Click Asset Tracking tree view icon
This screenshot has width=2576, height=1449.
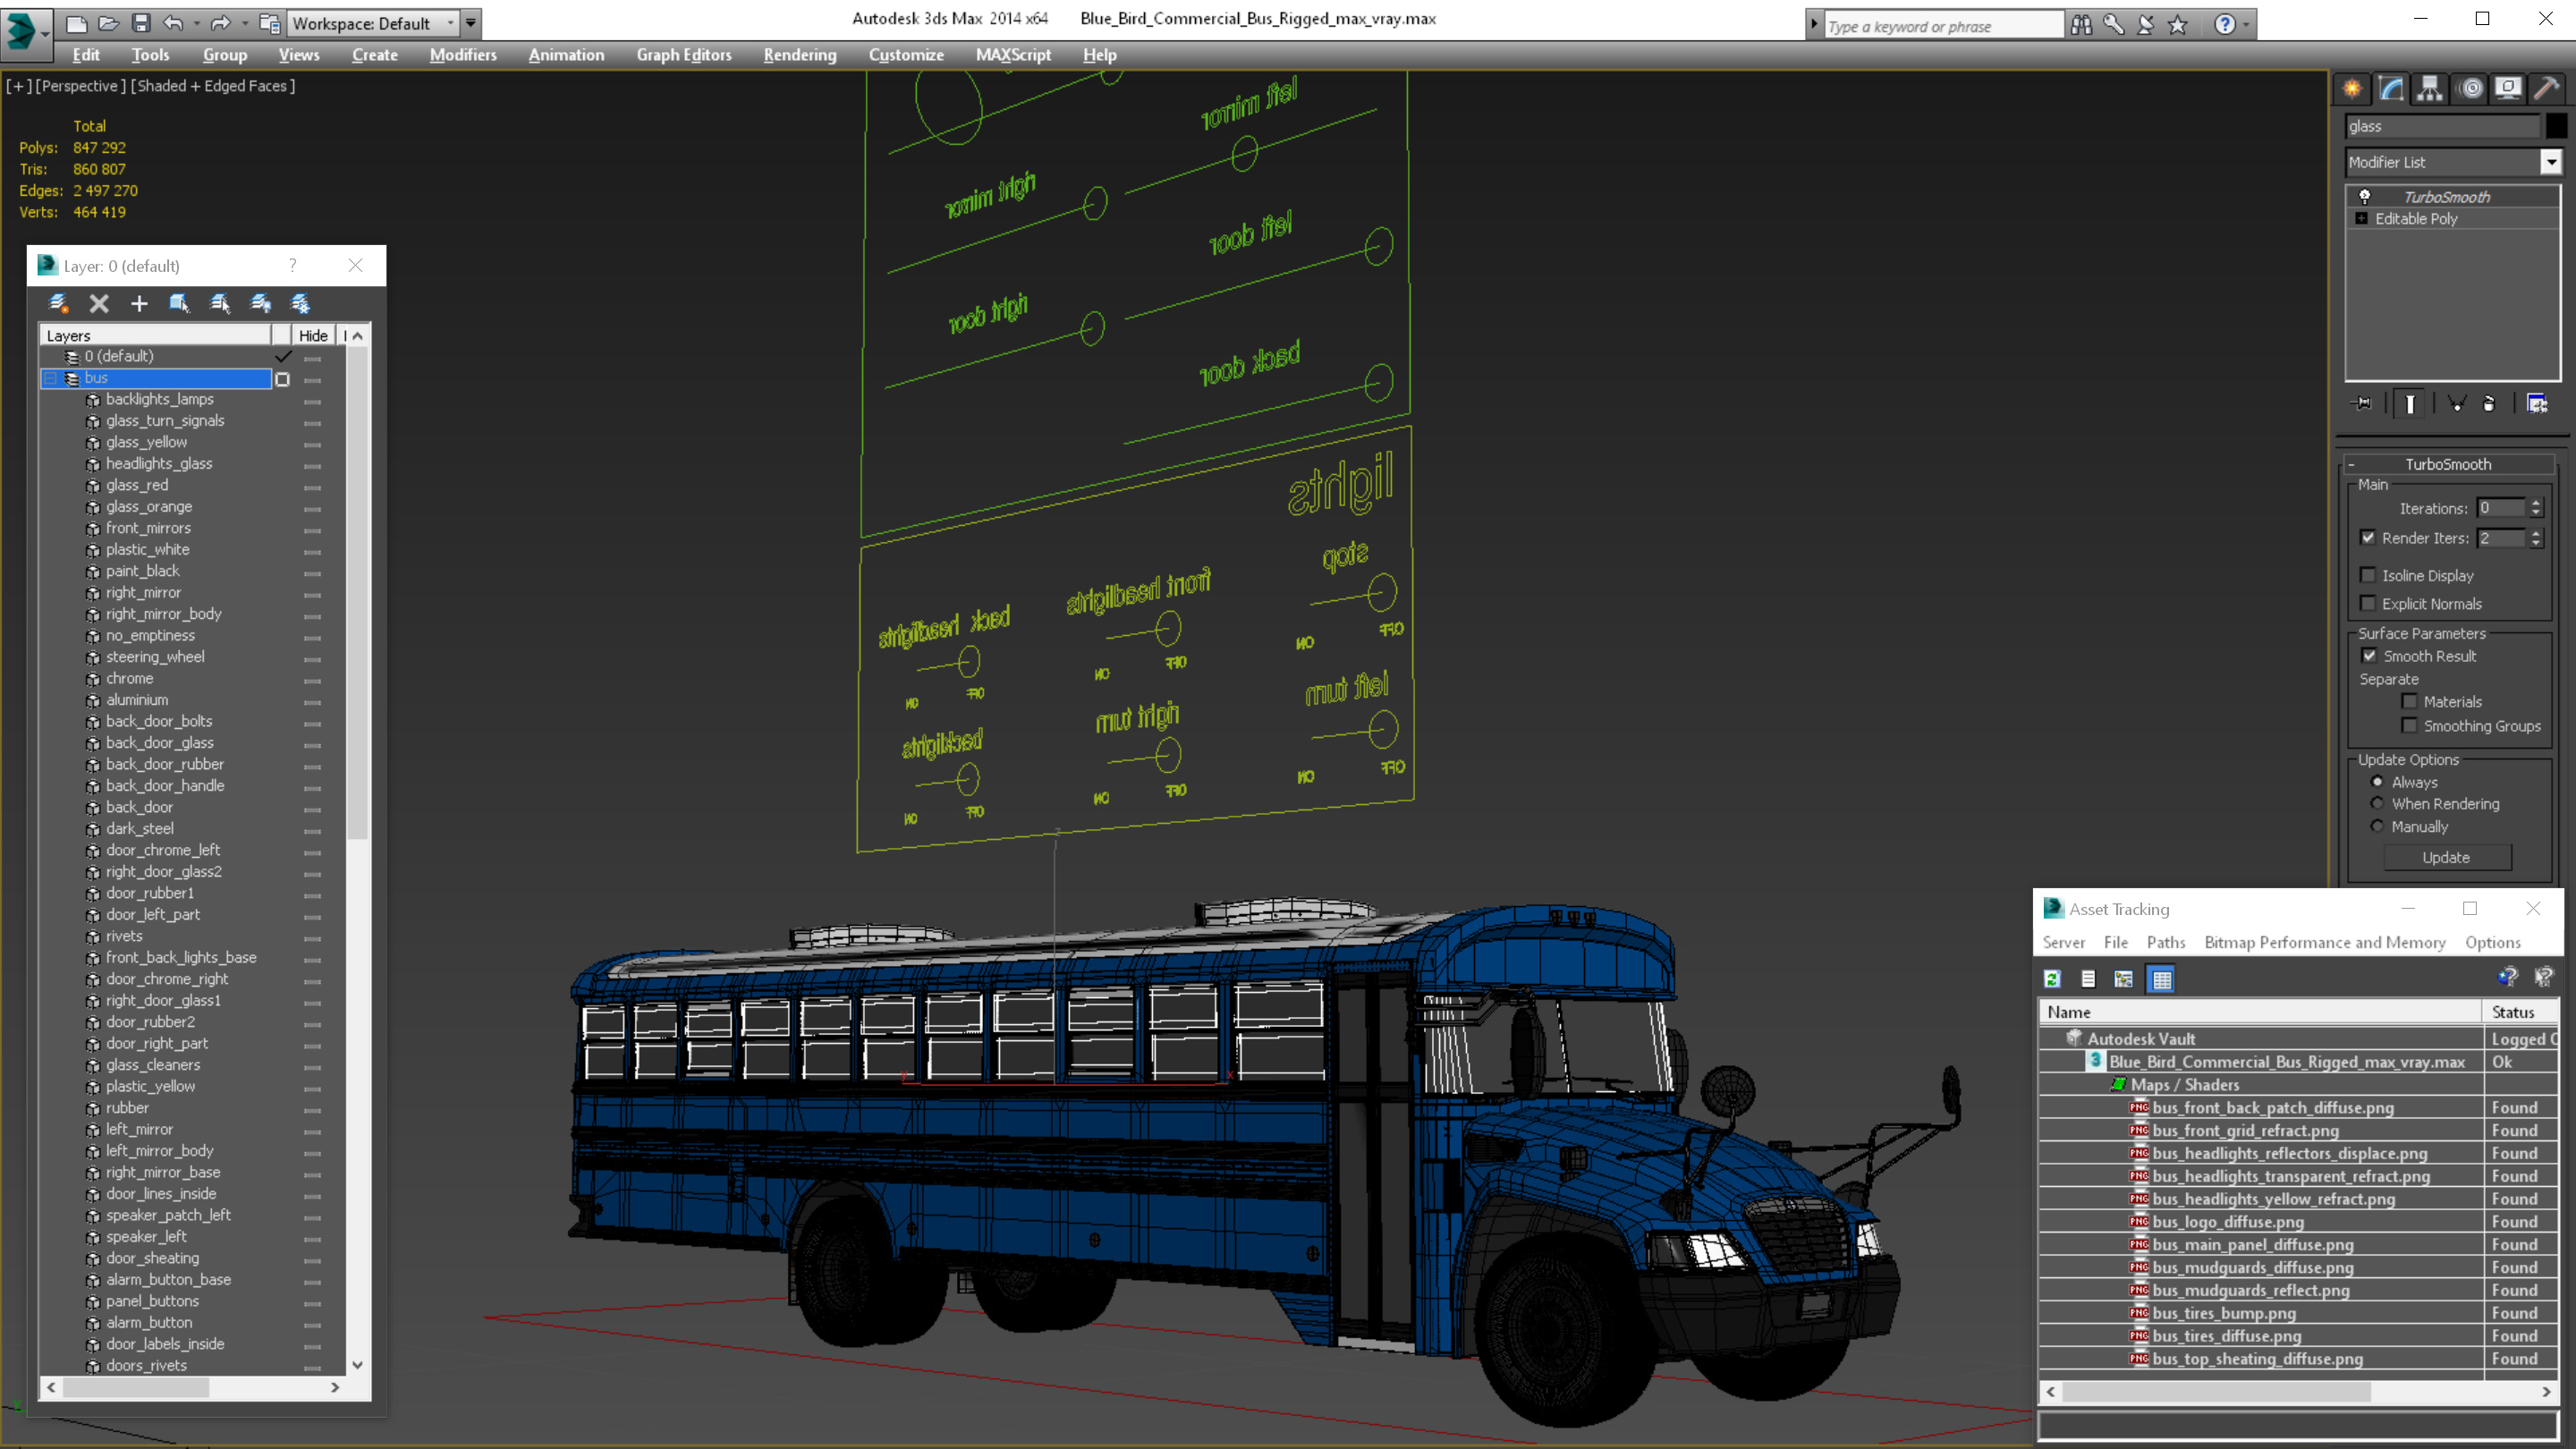tap(2124, 979)
